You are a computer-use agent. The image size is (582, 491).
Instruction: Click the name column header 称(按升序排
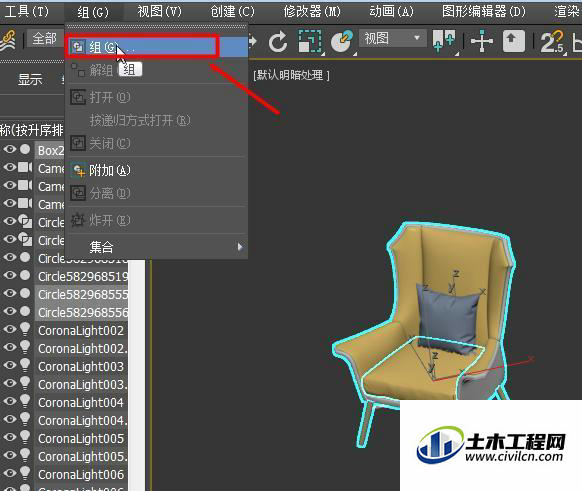(32, 130)
